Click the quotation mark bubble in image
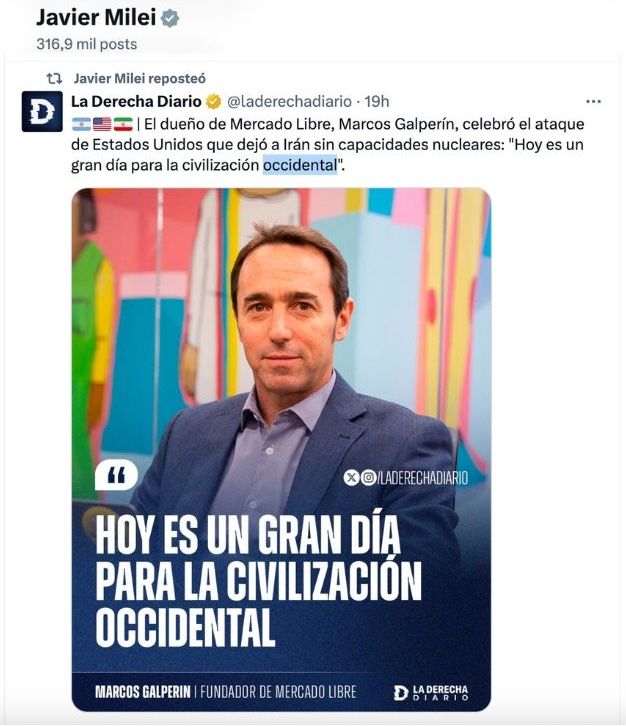 (116, 475)
